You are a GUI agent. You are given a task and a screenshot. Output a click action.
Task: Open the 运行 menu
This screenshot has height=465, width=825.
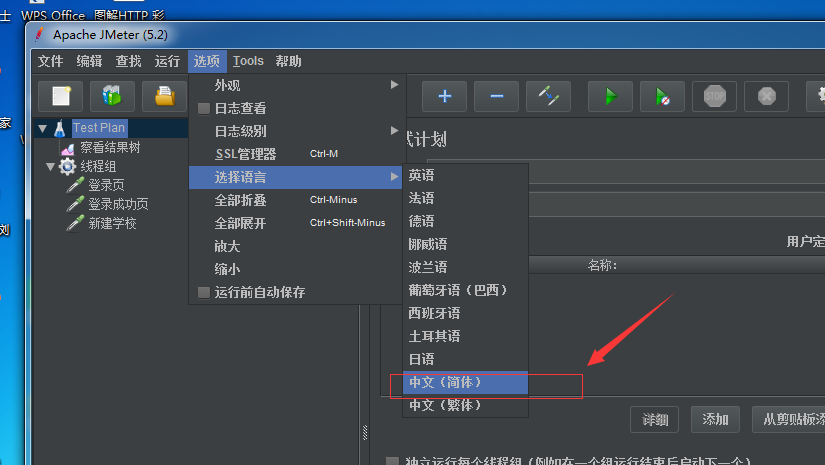(x=167, y=61)
